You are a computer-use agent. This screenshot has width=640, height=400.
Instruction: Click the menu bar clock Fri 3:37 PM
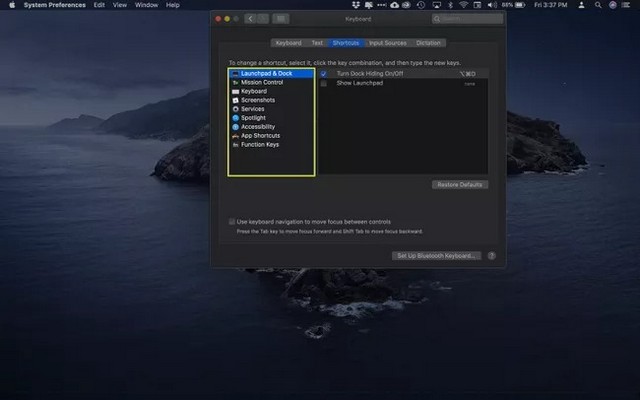(551, 5)
